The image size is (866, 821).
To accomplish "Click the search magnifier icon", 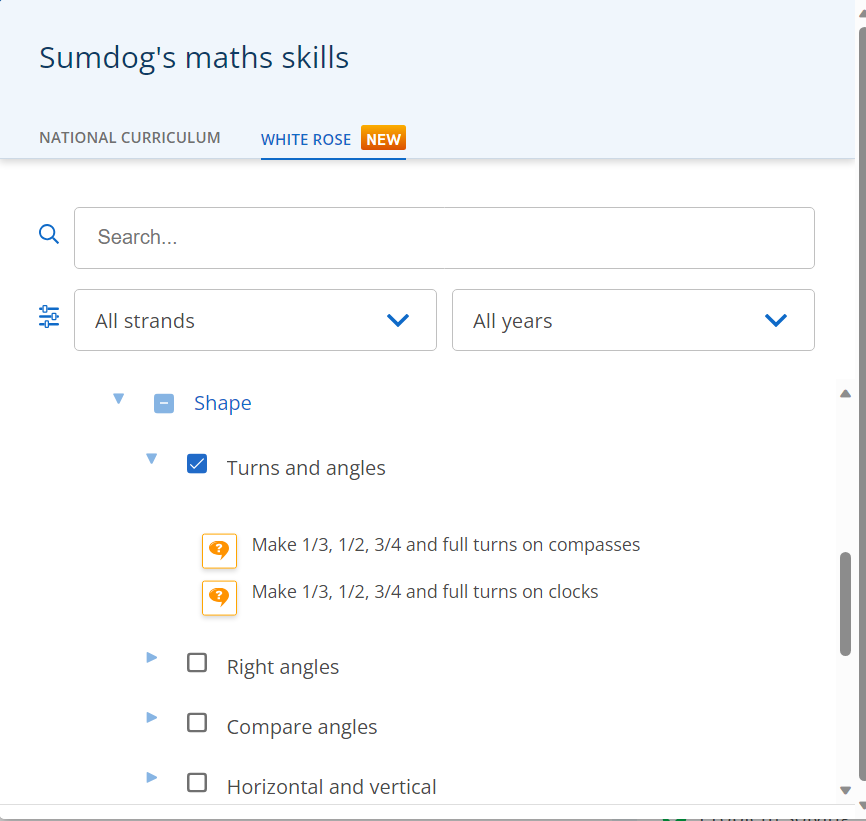I will (49, 234).
